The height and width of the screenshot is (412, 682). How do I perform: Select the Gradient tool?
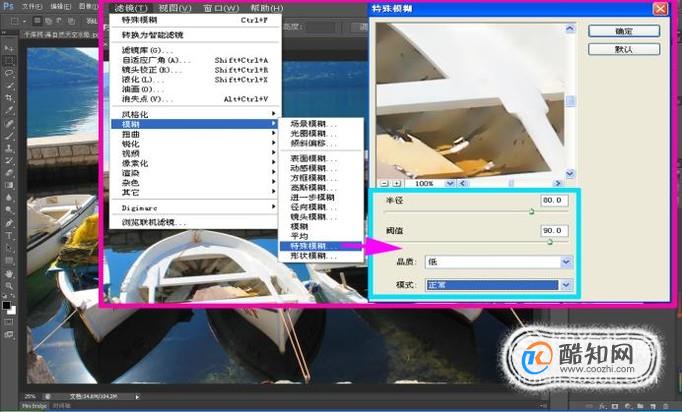tap(9, 185)
